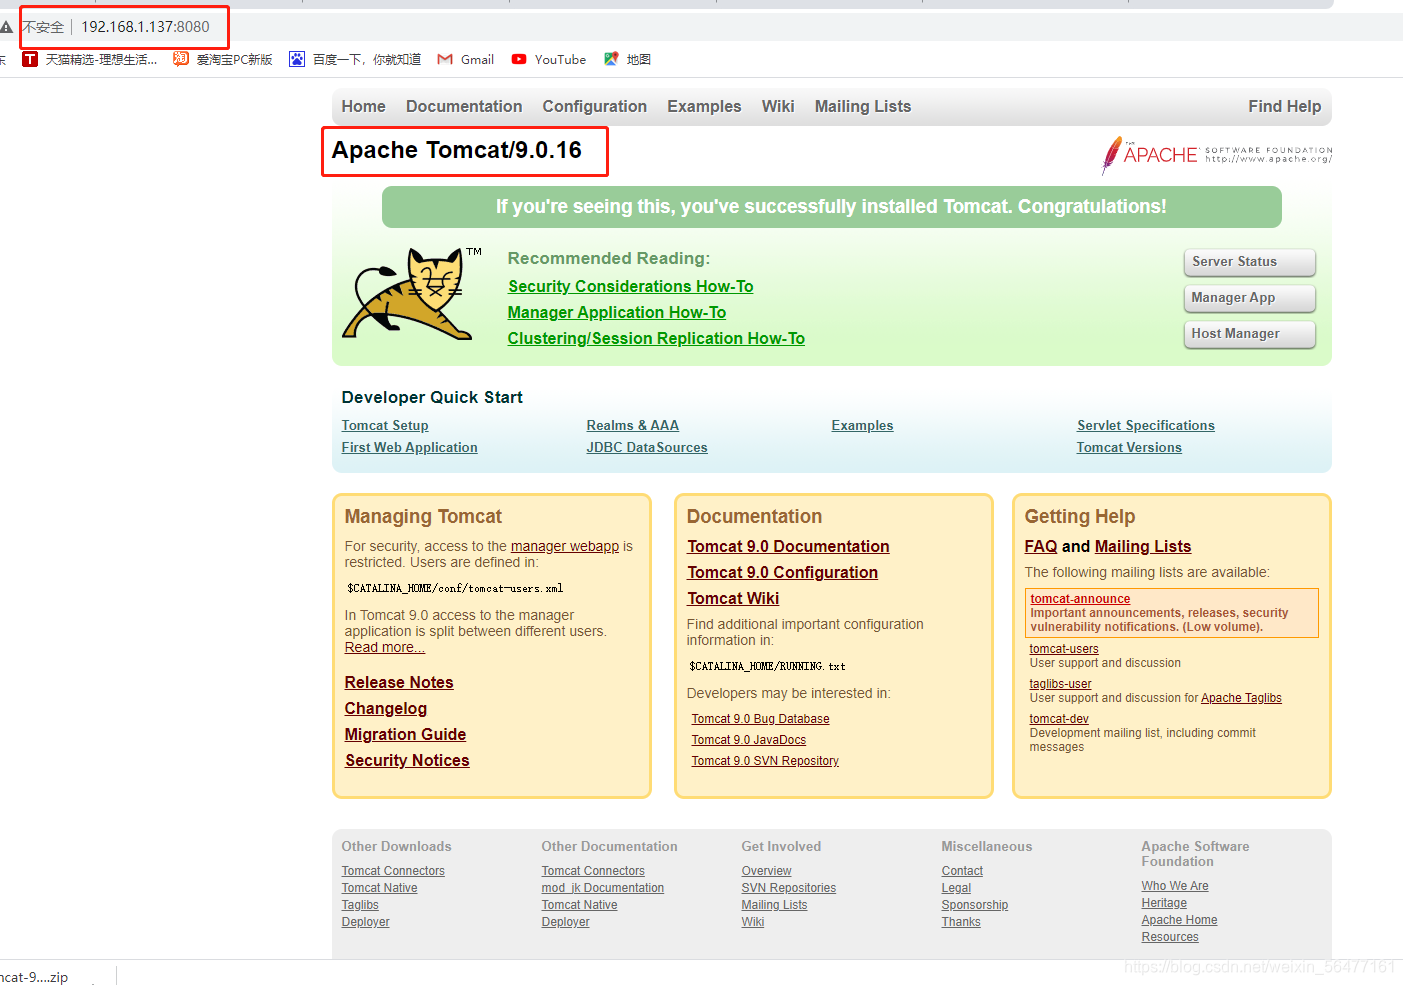The width and height of the screenshot is (1403, 985).
Task: Open the taglibs-user mailing list link
Action: tap(1060, 684)
